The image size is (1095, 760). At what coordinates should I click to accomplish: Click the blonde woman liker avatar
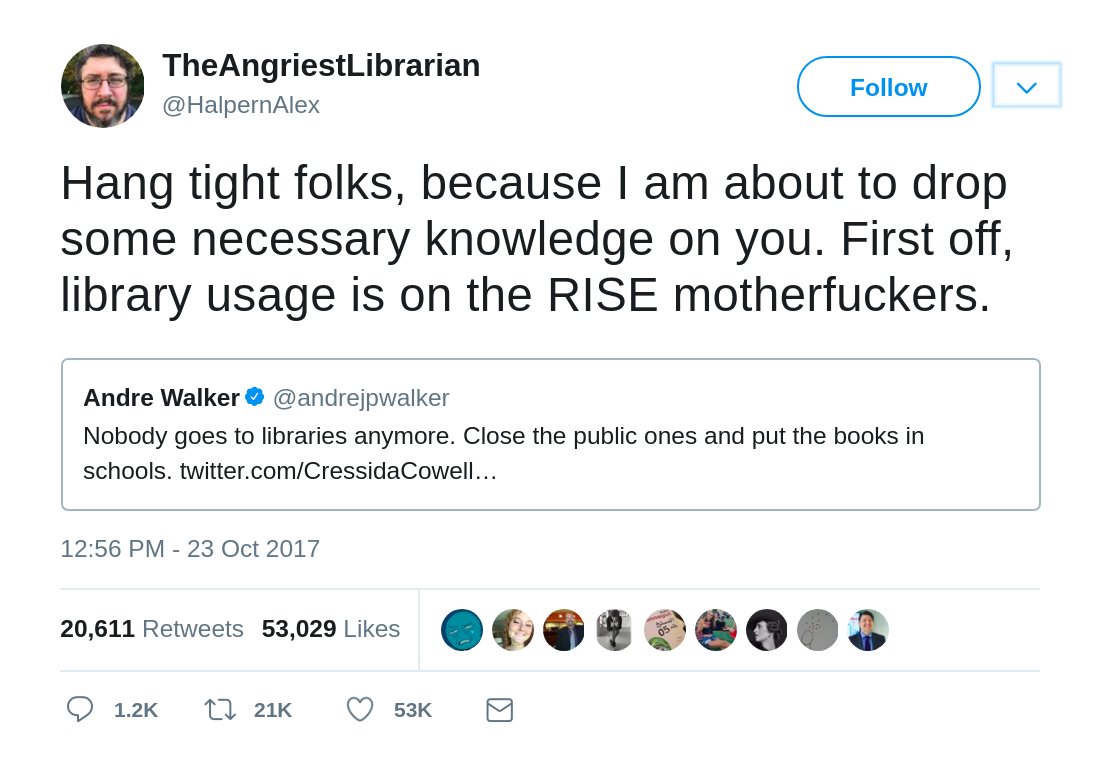(513, 630)
